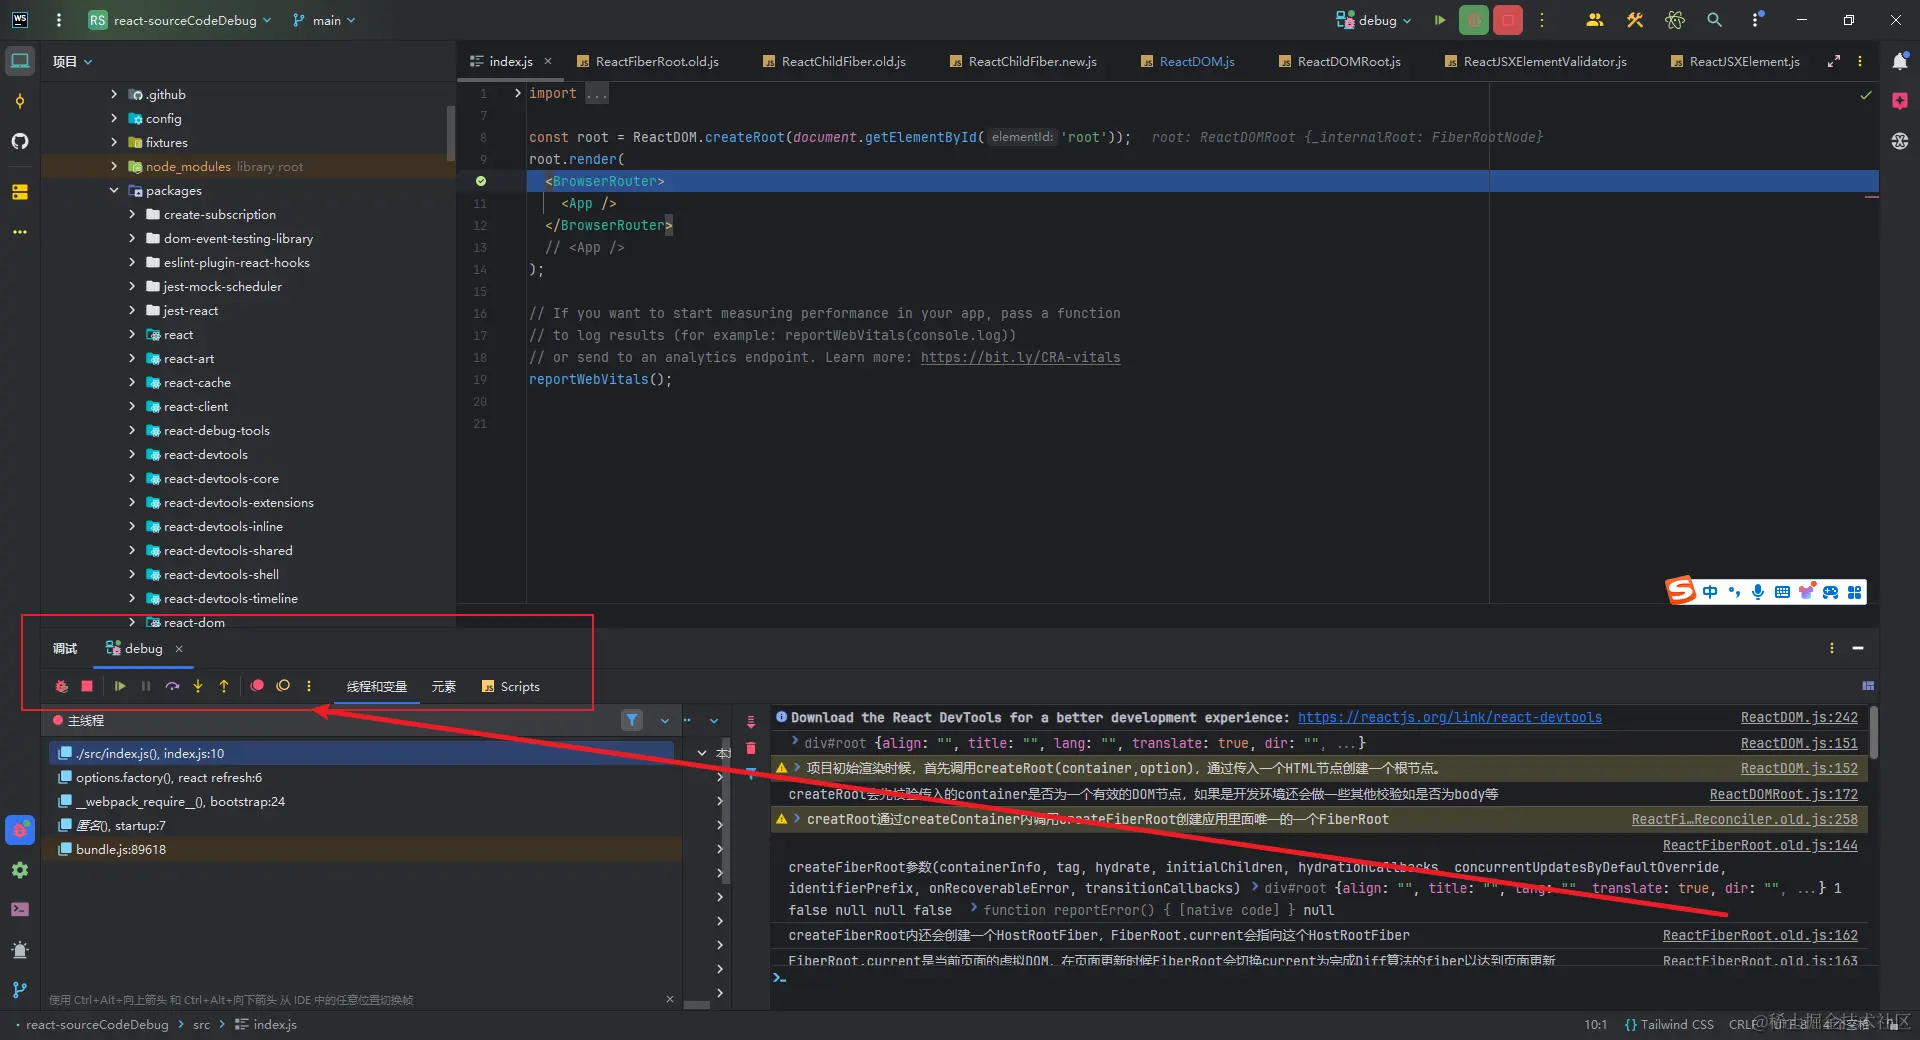Click the red stop button in title bar

tap(1508, 20)
